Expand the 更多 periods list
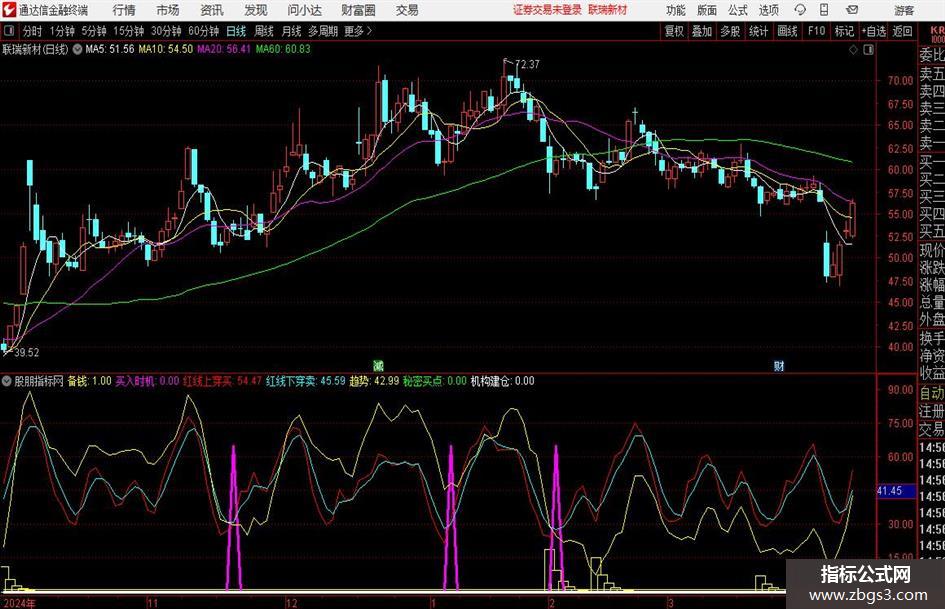Screen dimensions: 945x609 (x=359, y=31)
